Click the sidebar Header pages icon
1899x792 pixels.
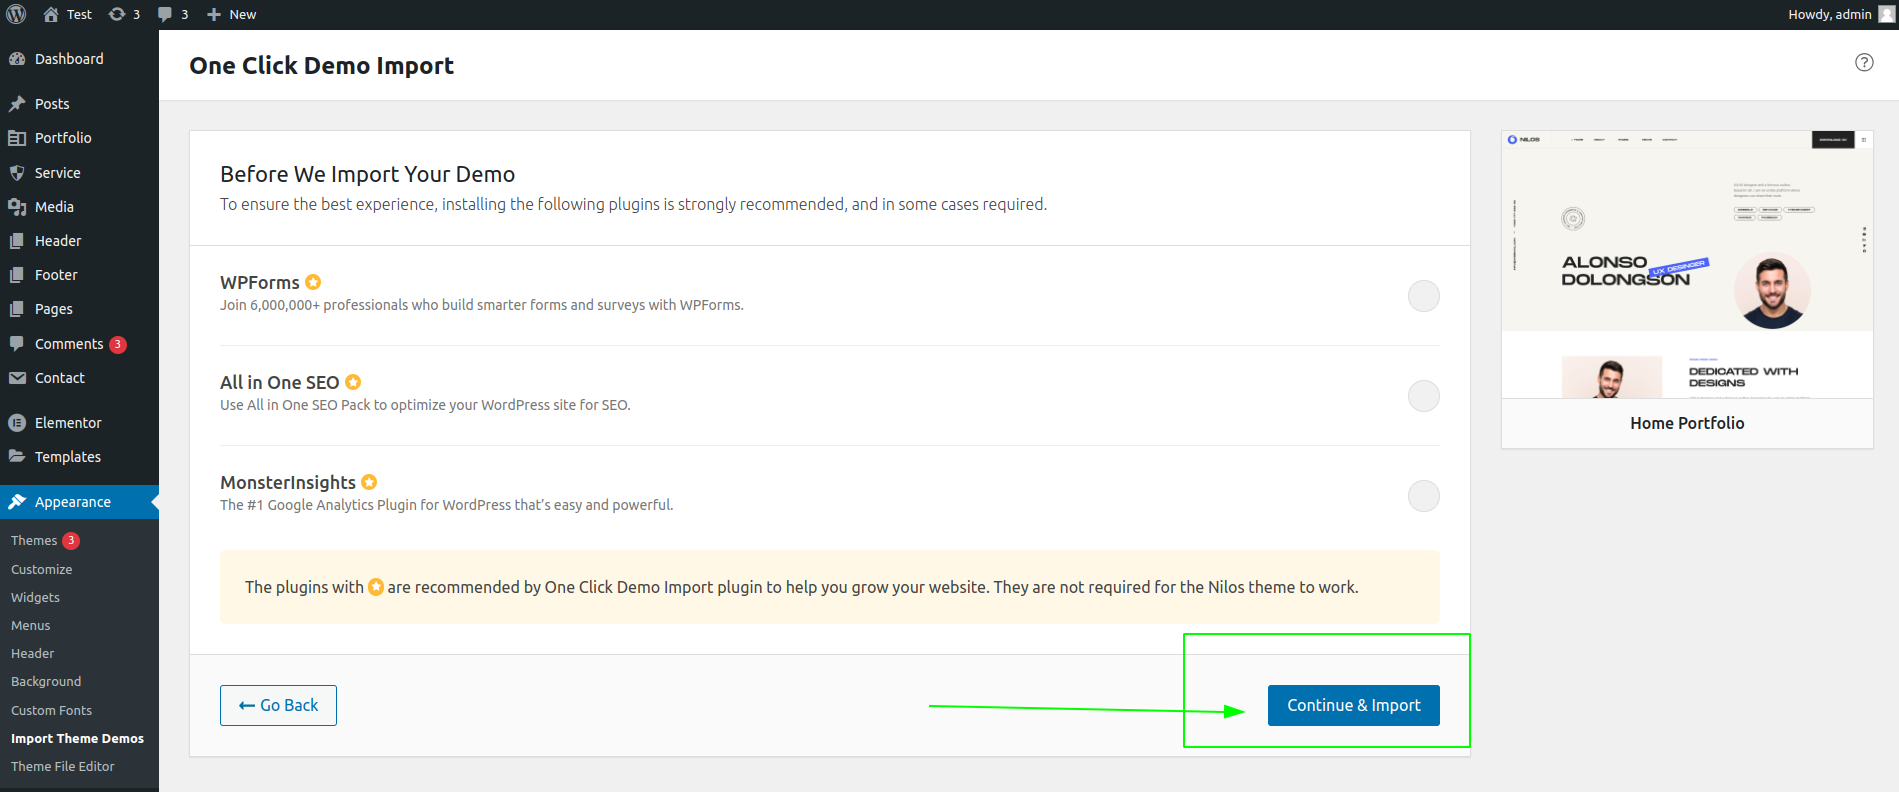click(x=17, y=241)
